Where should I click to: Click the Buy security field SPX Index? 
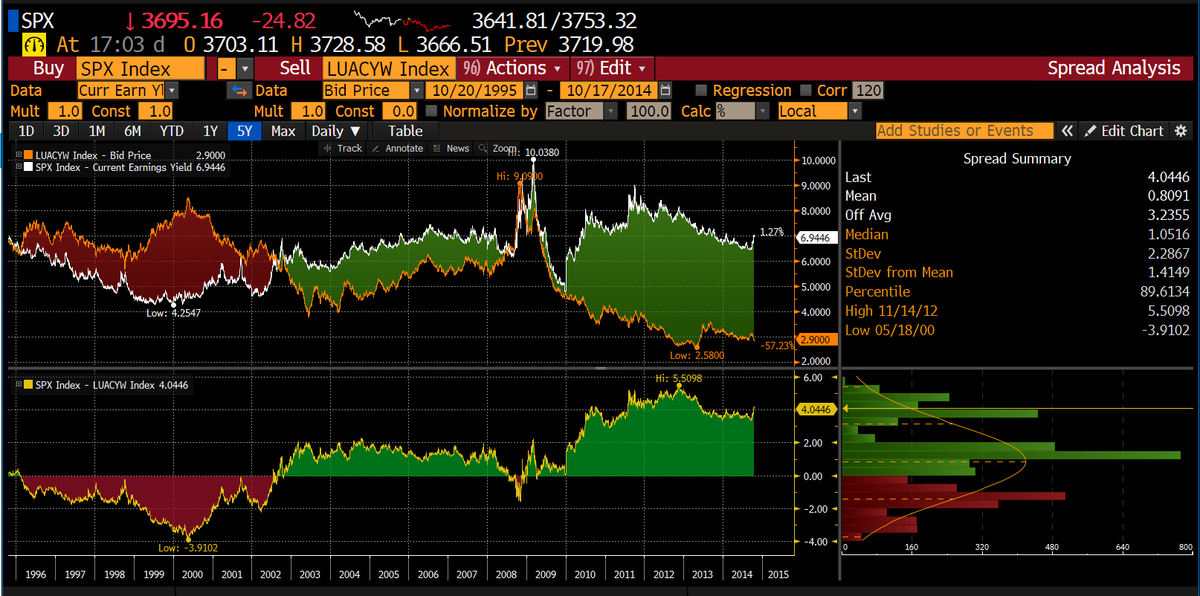[139, 69]
